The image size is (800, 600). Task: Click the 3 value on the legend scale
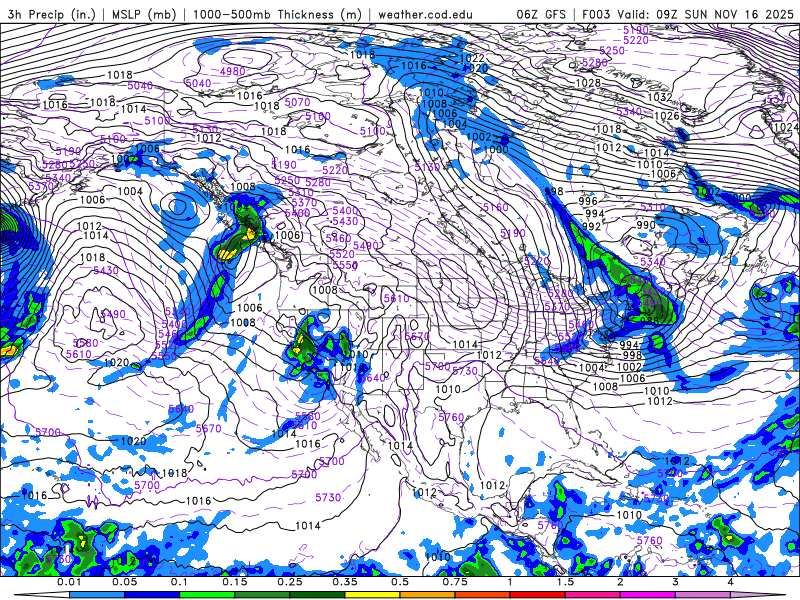[676, 582]
